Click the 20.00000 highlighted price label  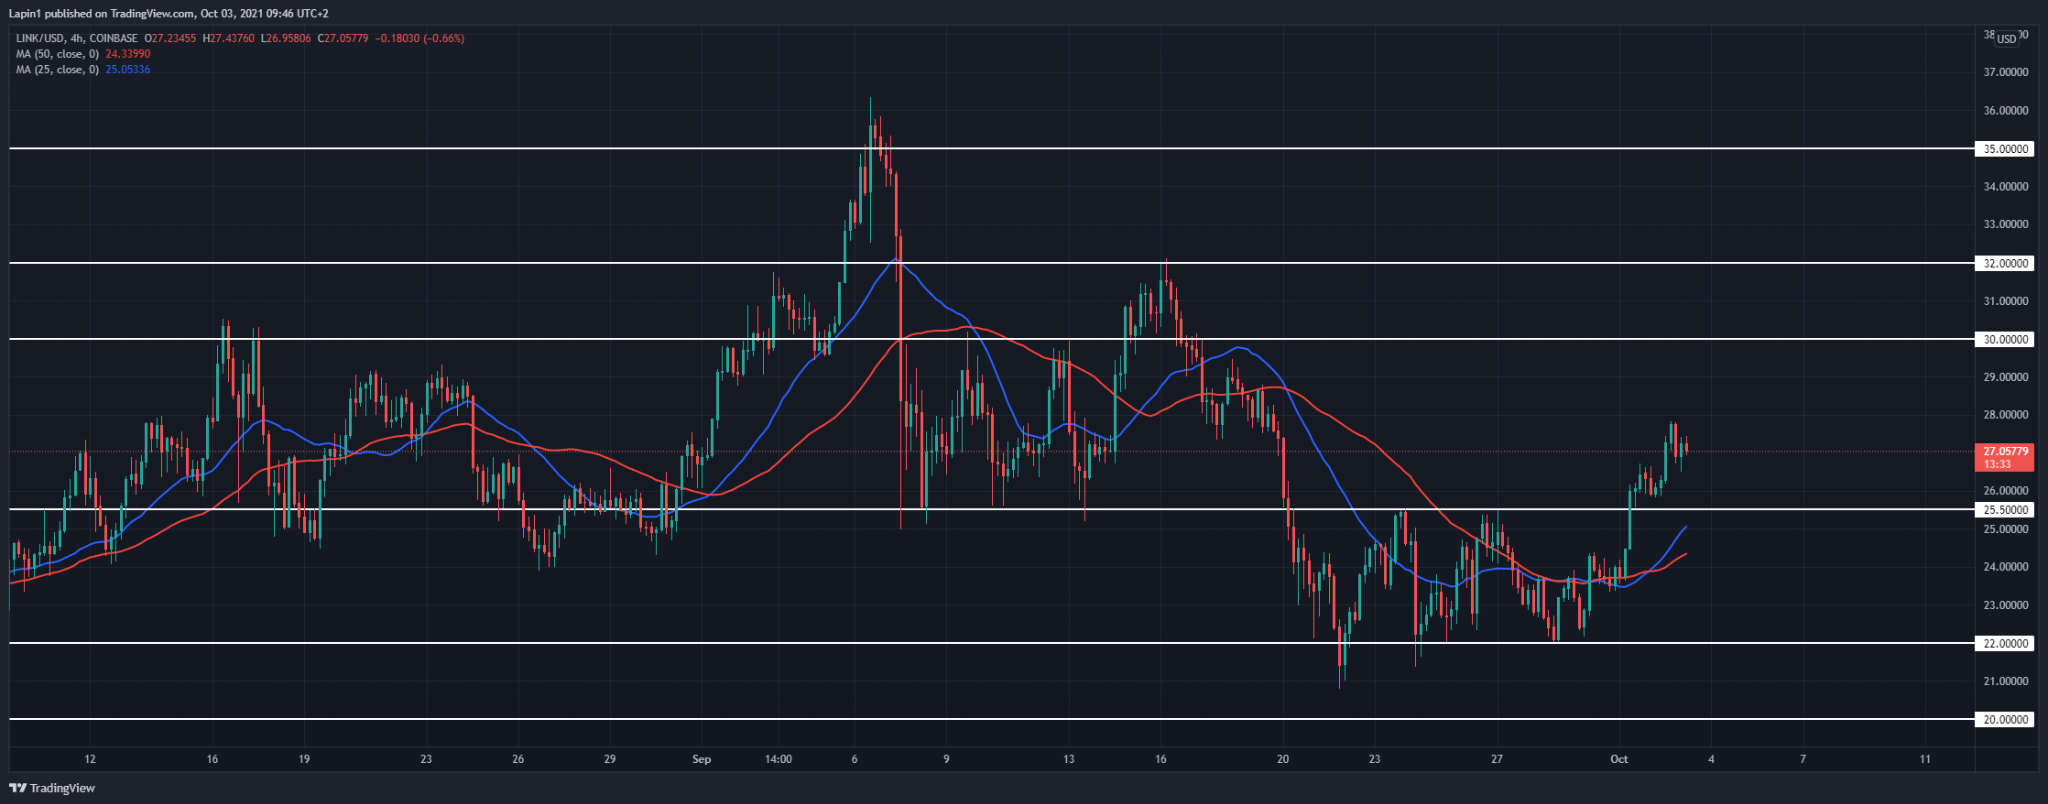(2005, 720)
